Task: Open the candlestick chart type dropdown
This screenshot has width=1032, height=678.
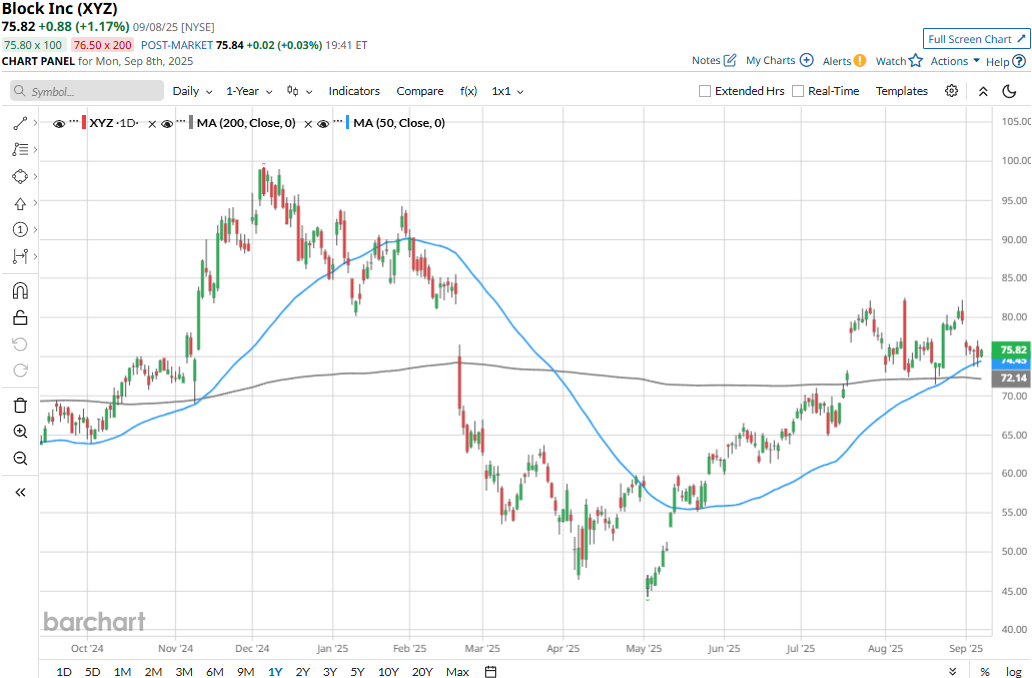Action: coord(299,91)
